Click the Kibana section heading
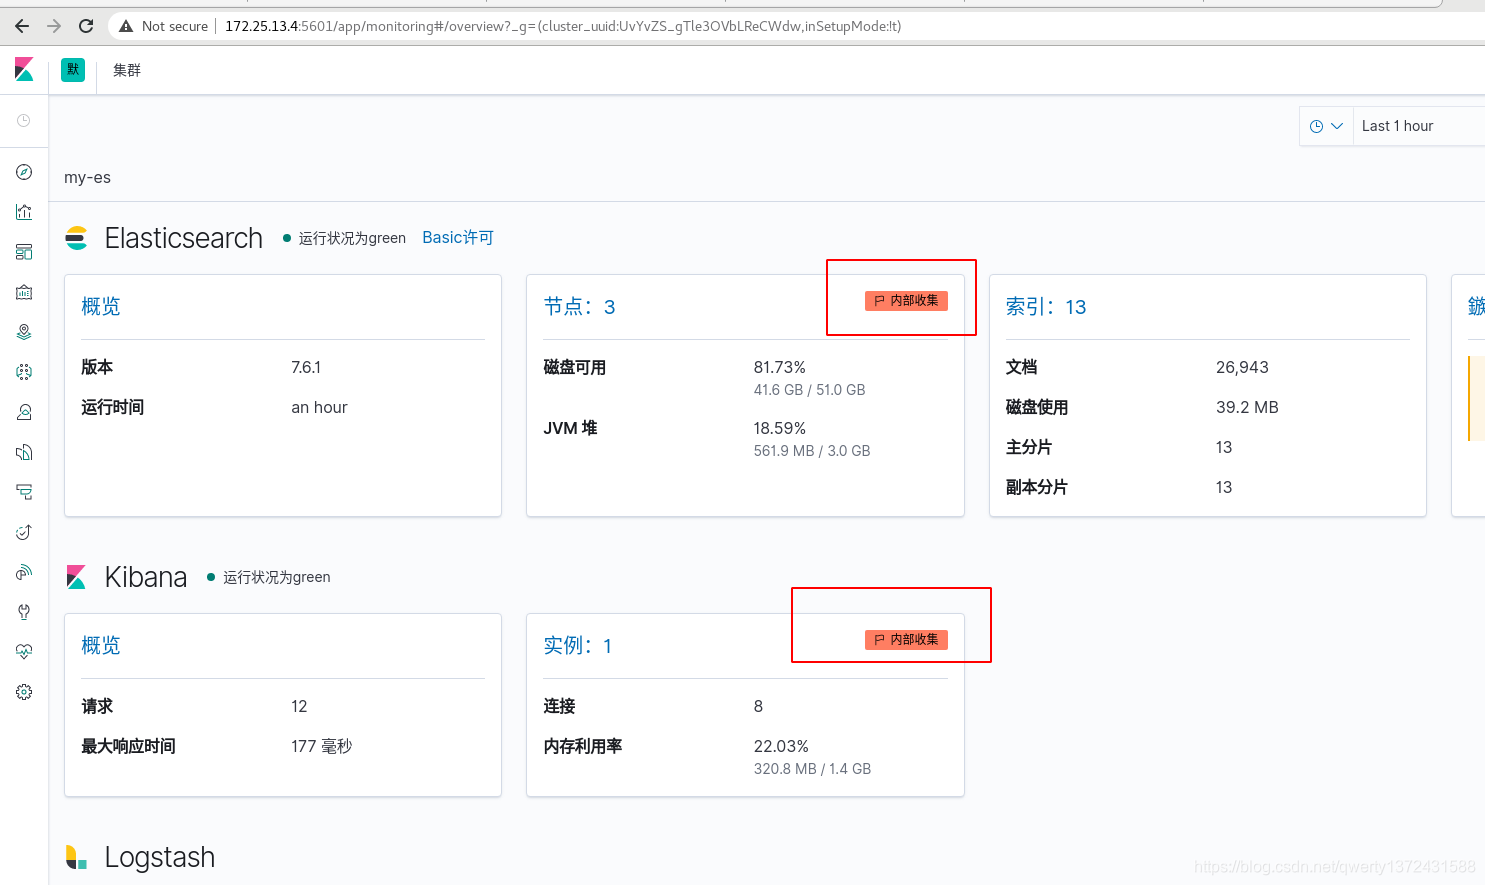The width and height of the screenshot is (1485, 885). pos(146,577)
